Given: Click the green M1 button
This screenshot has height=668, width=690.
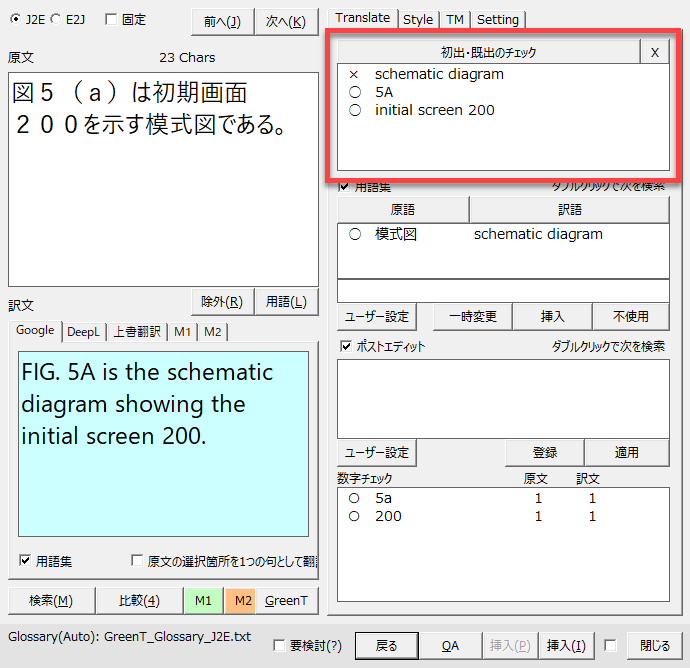Looking at the screenshot, I should (x=203, y=600).
